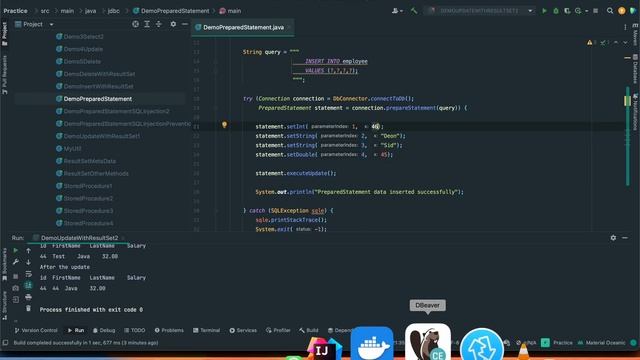Screen dimensions: 640x360
Task: Open VLC cone icon in Dock
Action: click(523, 352)
